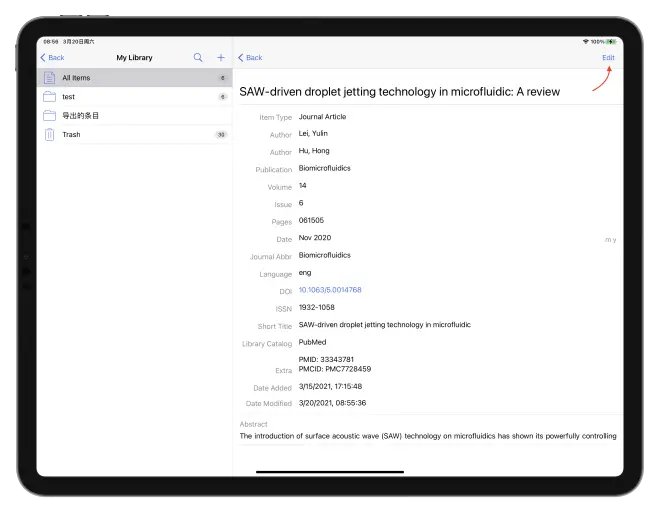
Task: Tap Edit to modify item details
Action: click(x=608, y=58)
